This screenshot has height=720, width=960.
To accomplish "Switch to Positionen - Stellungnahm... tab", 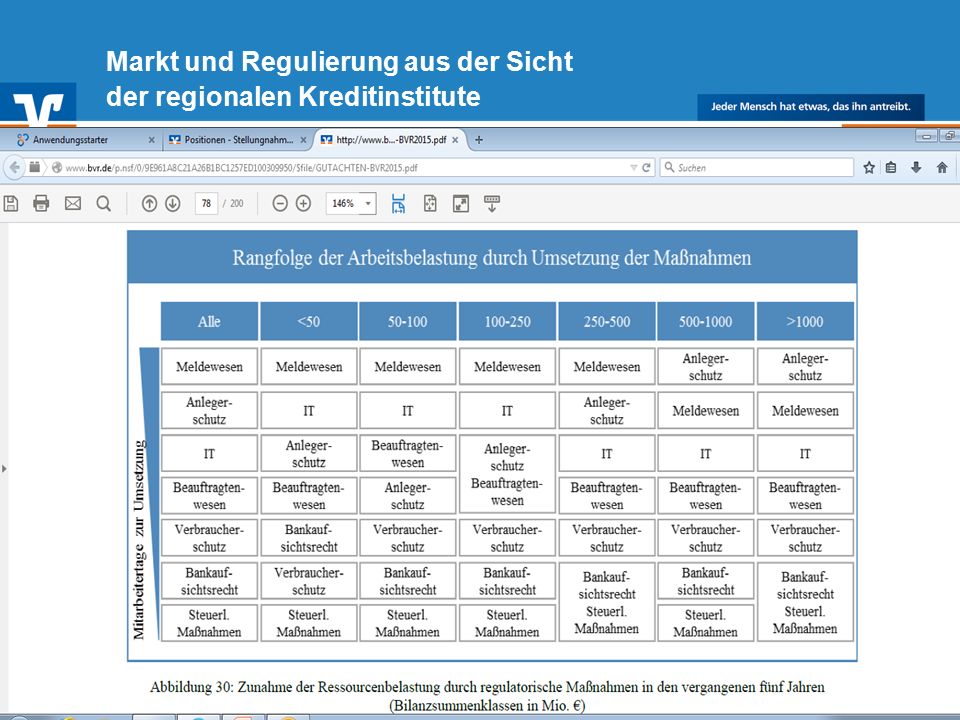I will point(239,140).
